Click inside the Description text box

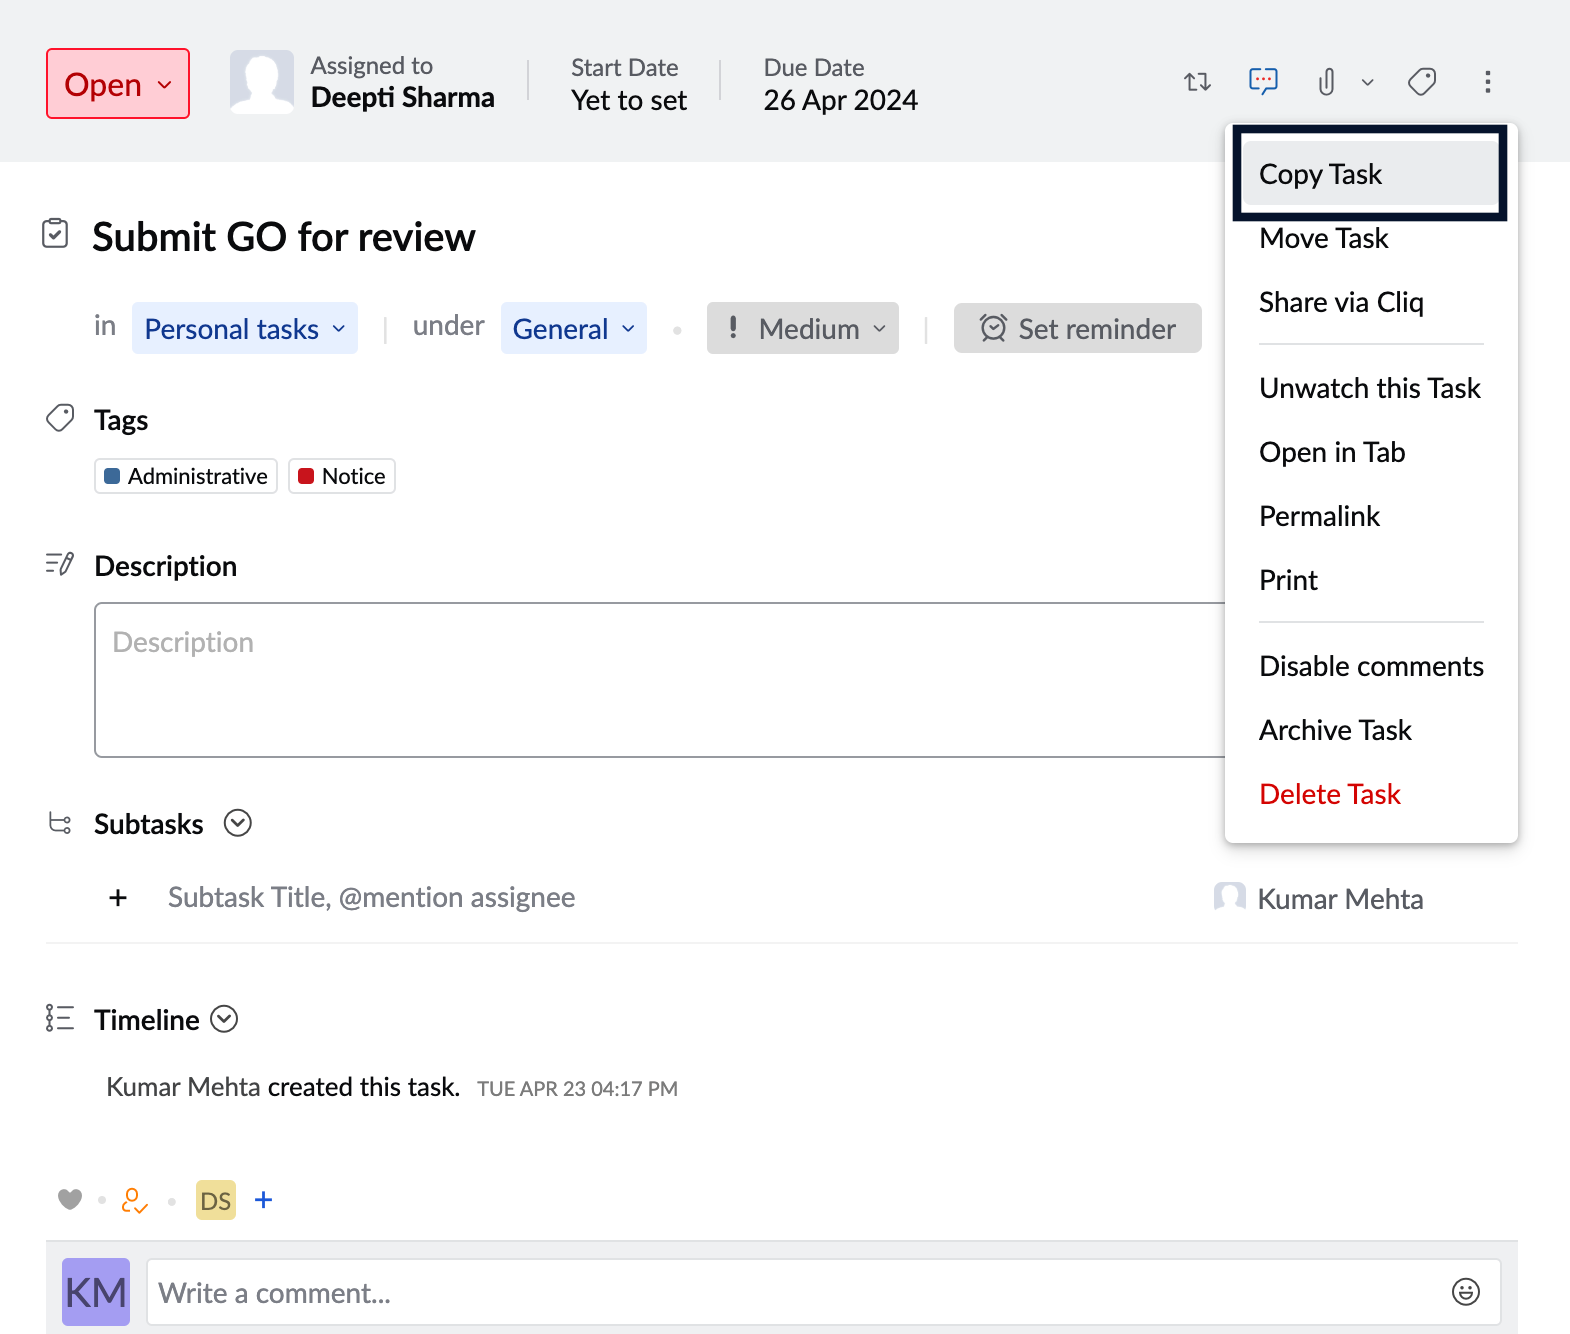coord(660,680)
